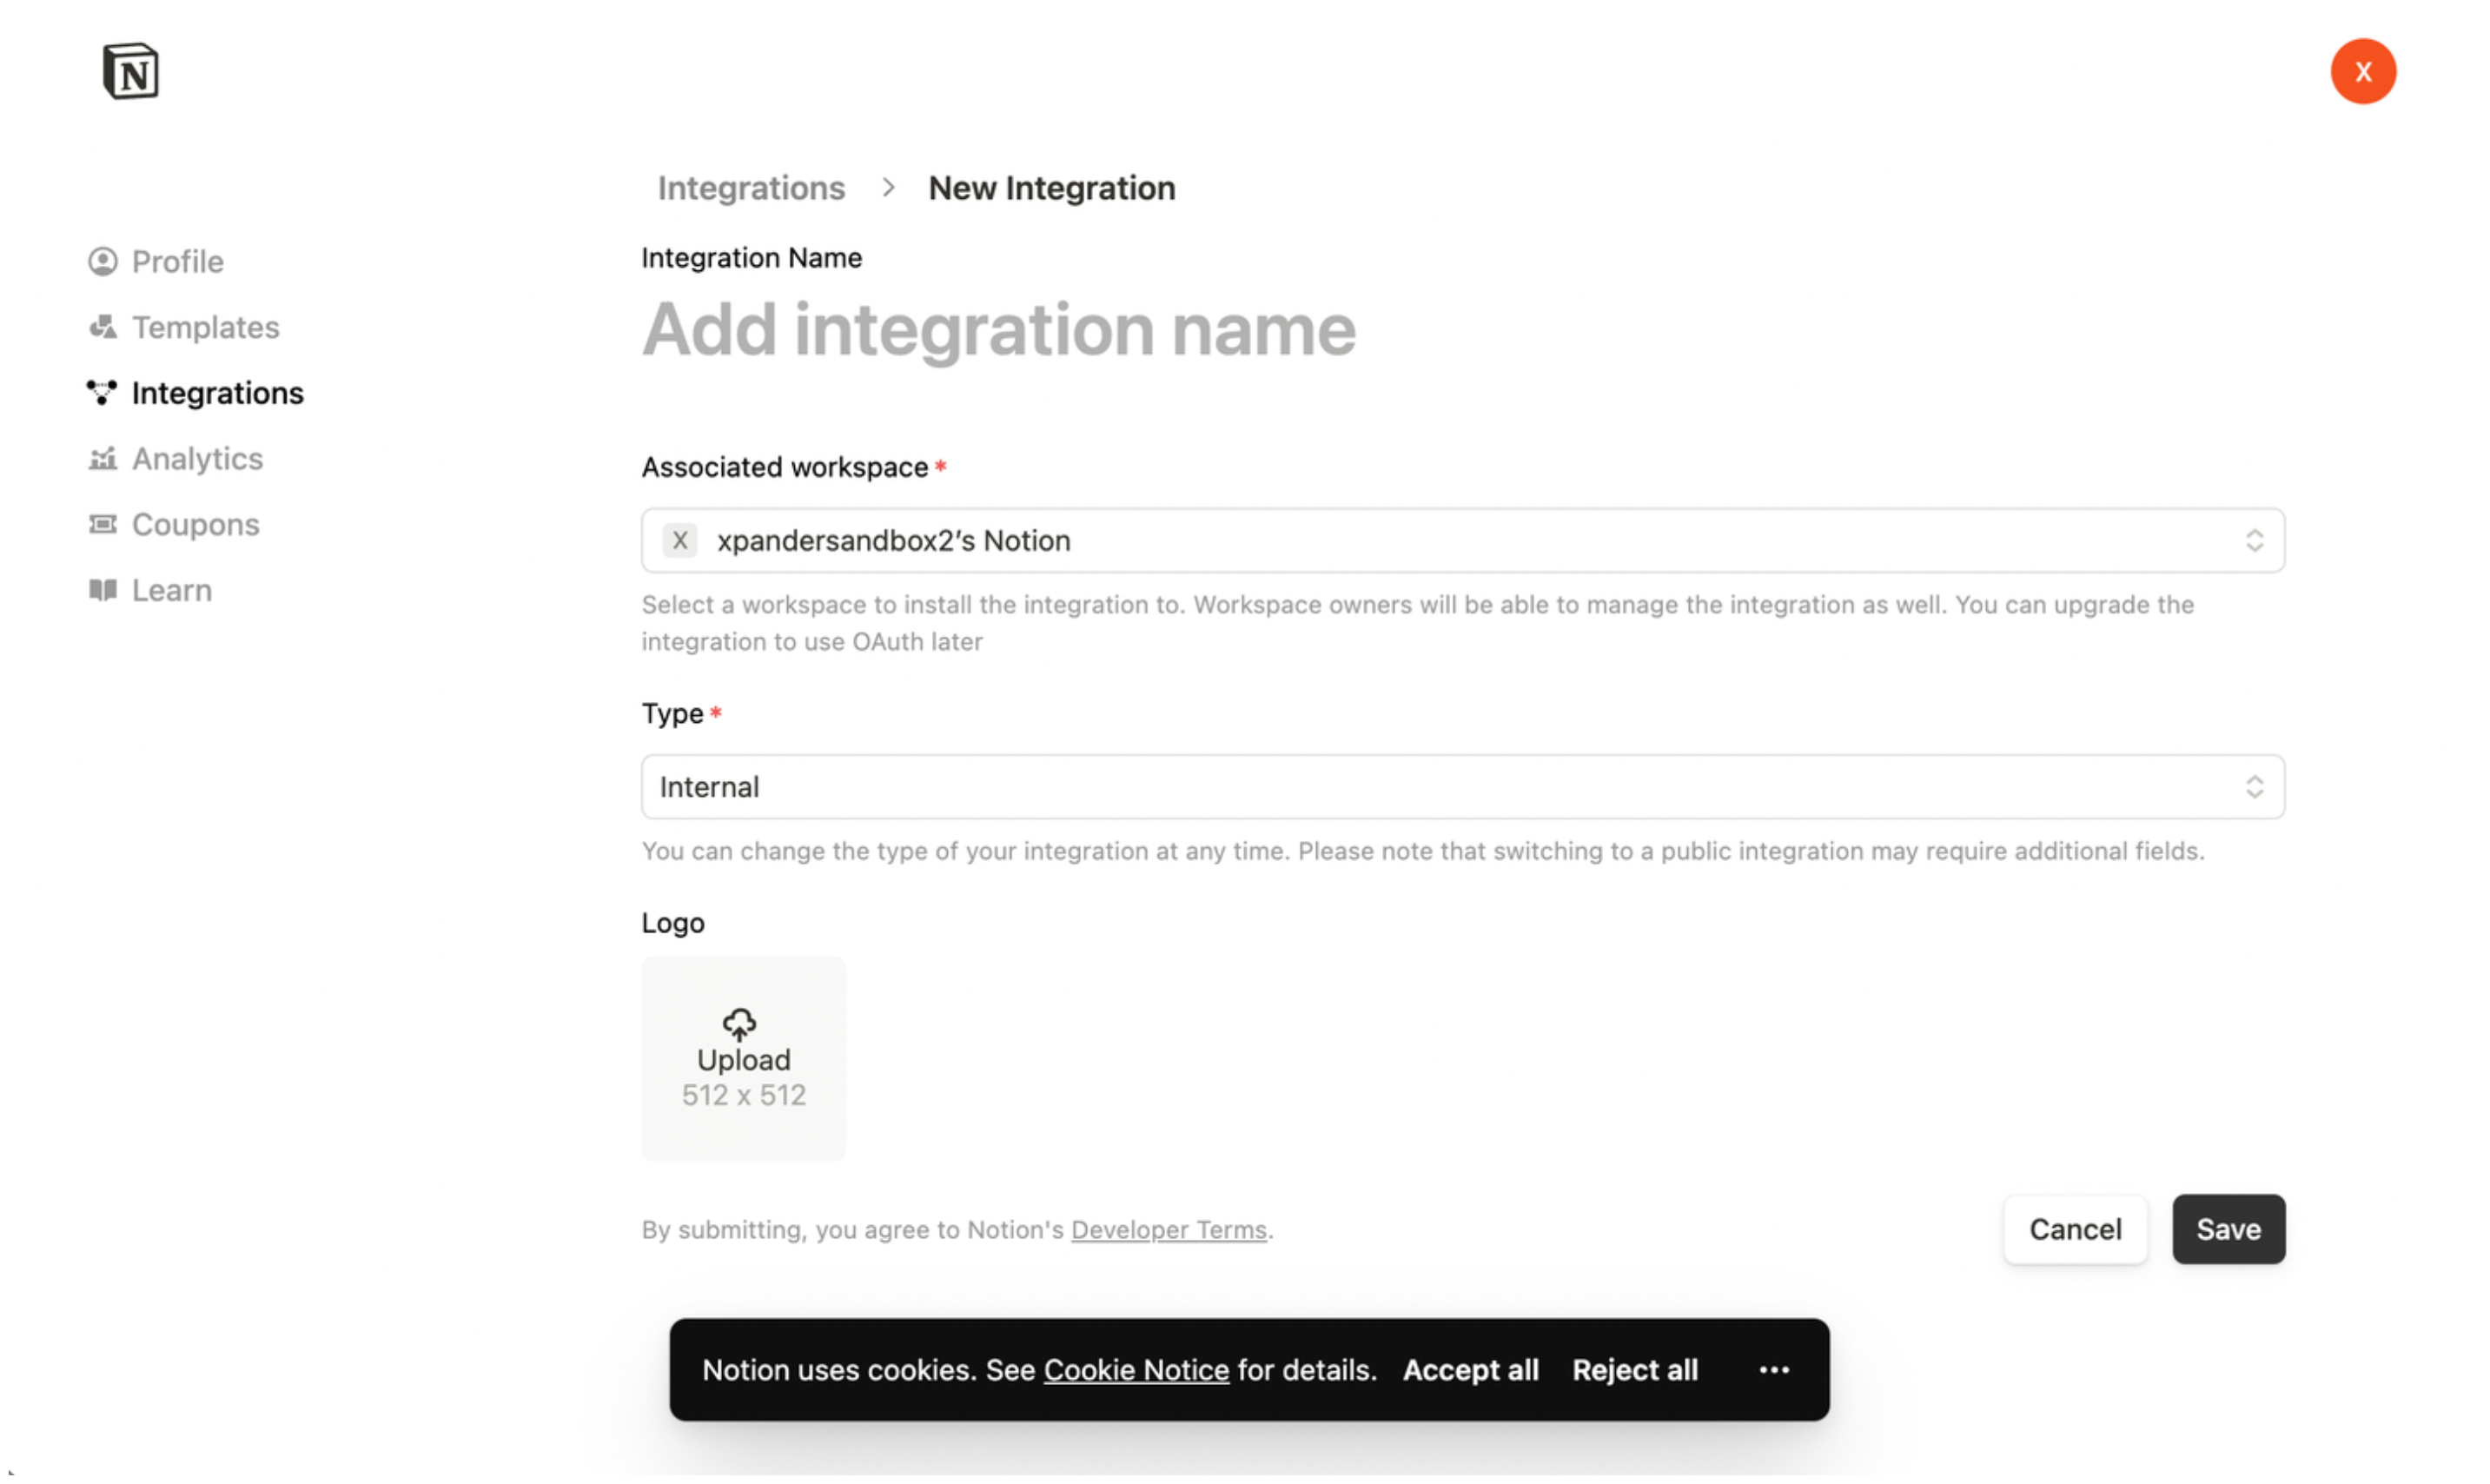Click the Integrations nodes icon in sidebar
The height and width of the screenshot is (1484, 2490).
click(x=102, y=393)
